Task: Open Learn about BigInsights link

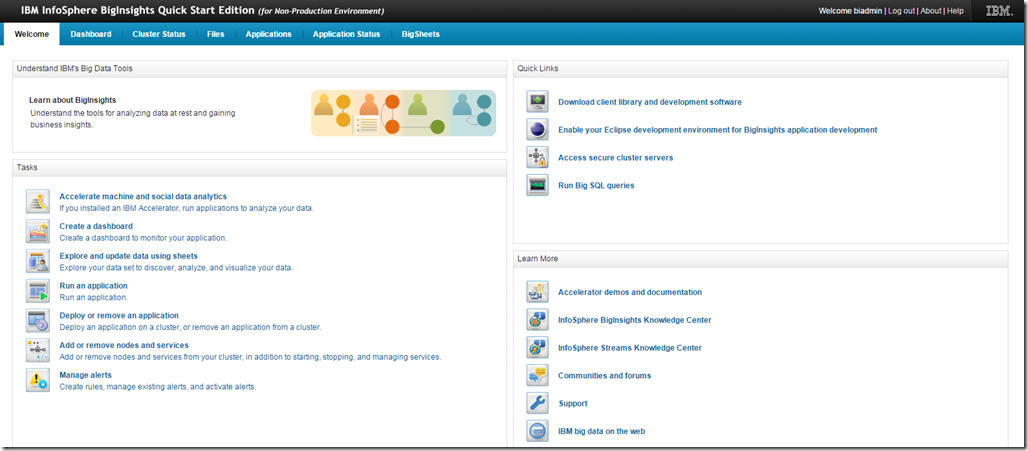Action: tap(73, 100)
